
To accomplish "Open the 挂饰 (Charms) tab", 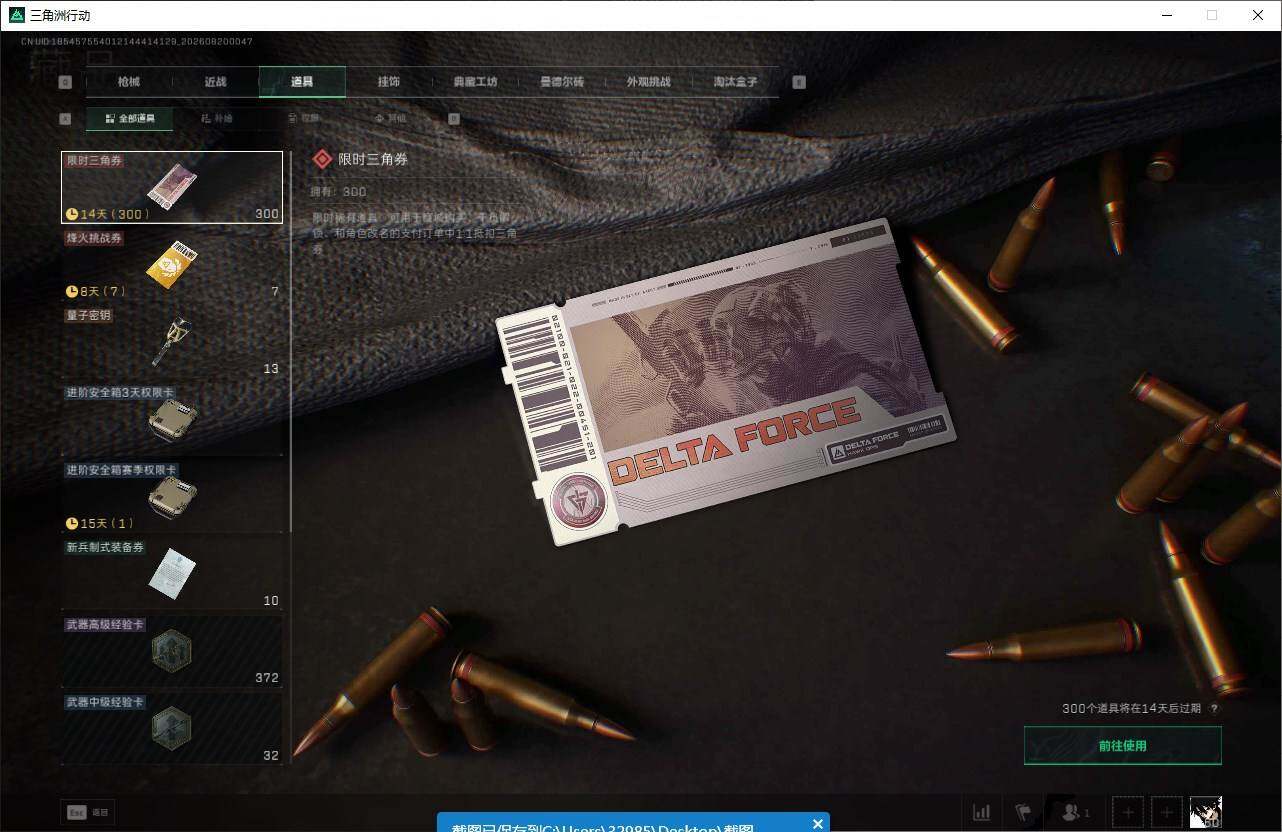I will pyautogui.click(x=389, y=82).
